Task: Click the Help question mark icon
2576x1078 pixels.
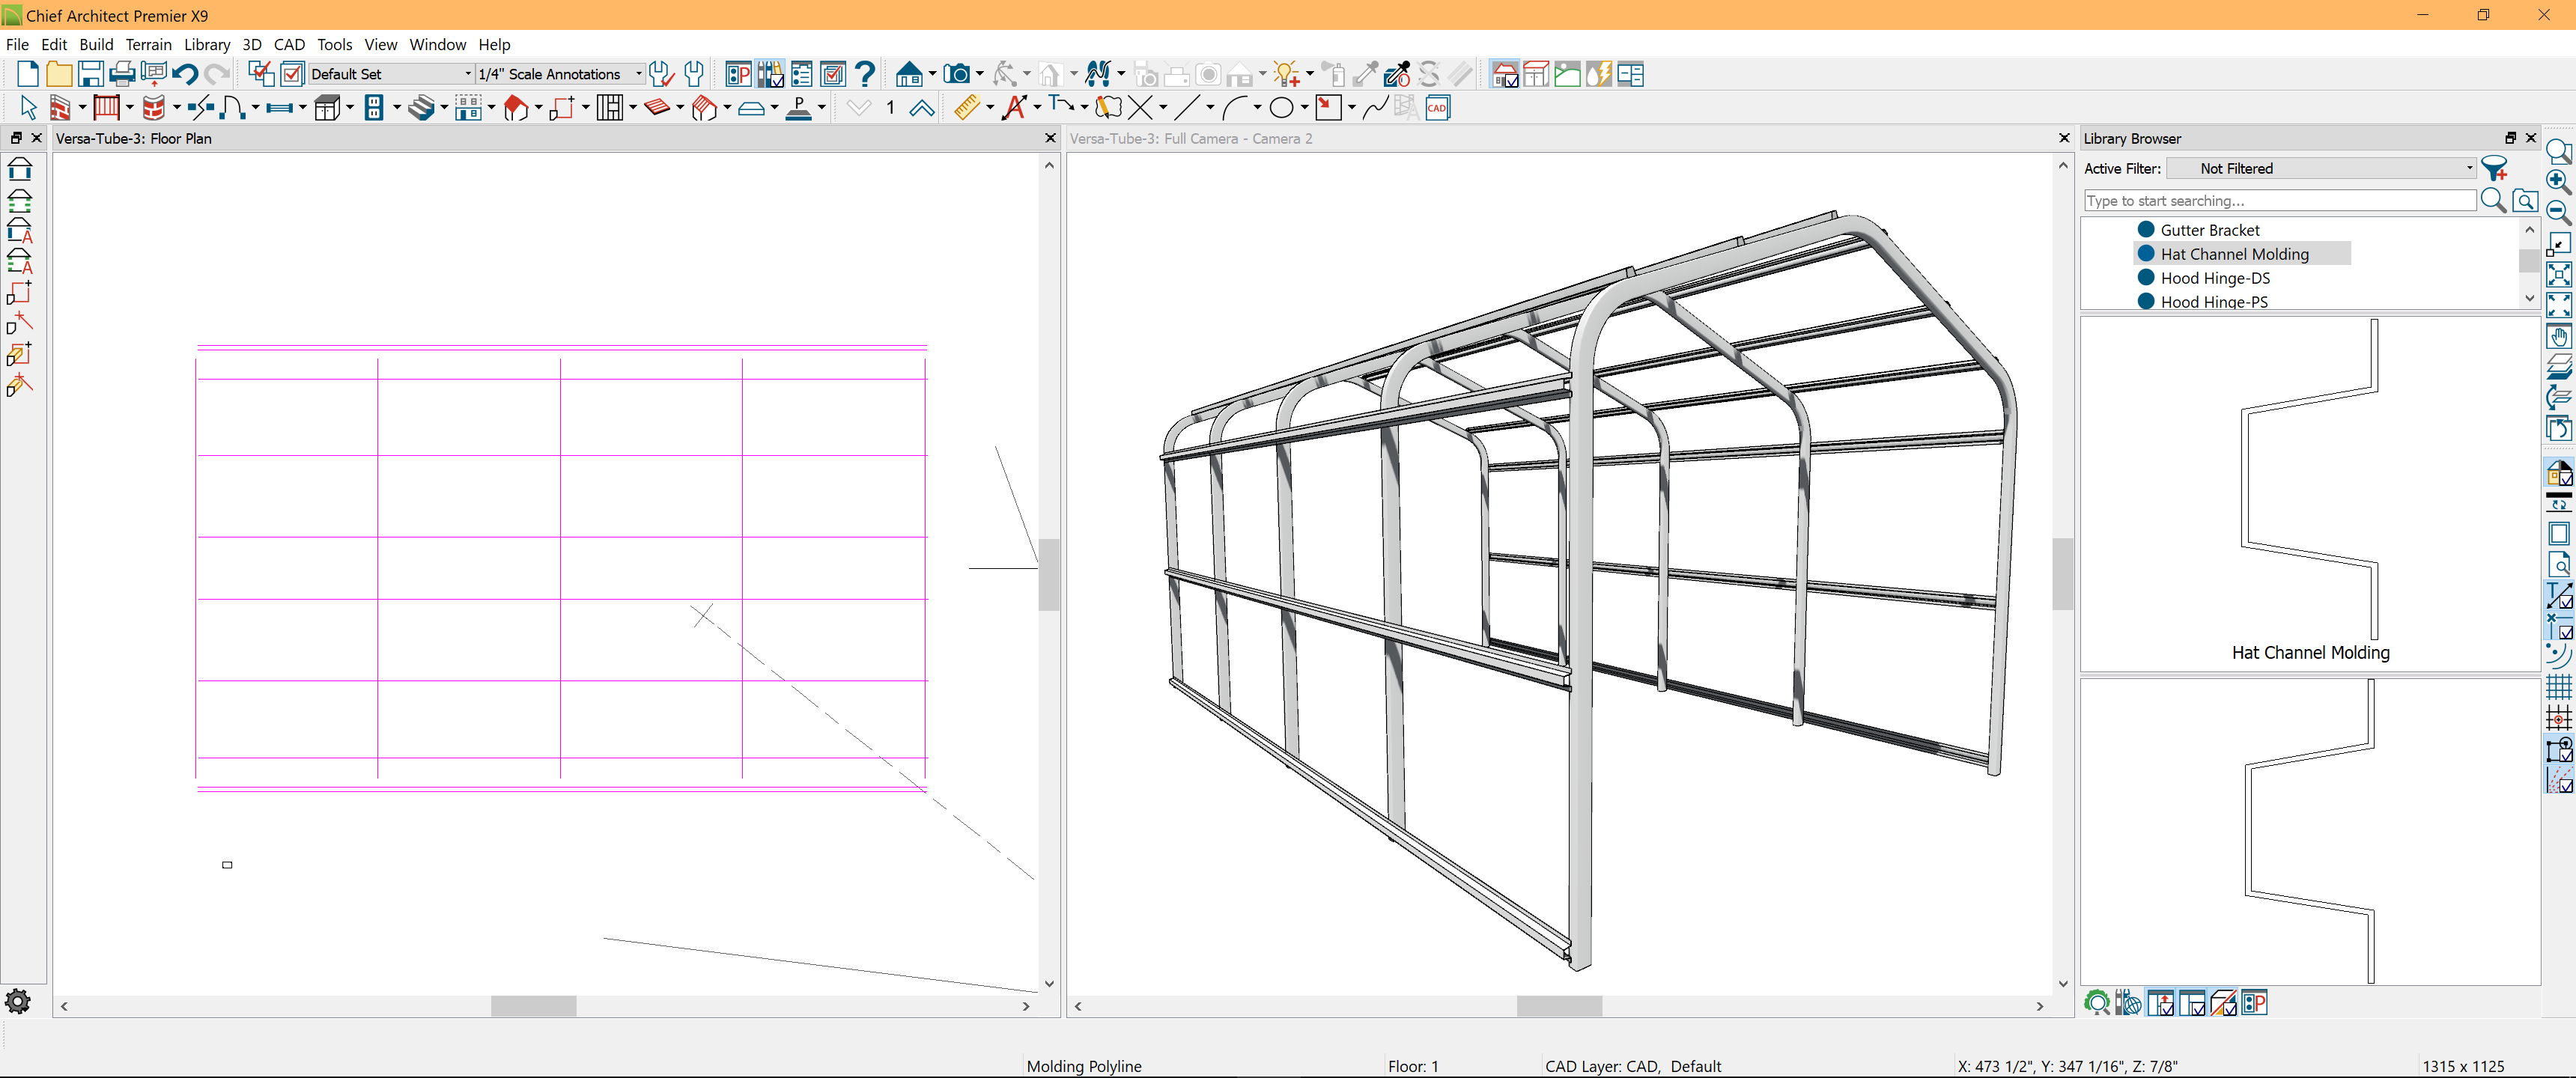Action: pyautogui.click(x=866, y=74)
